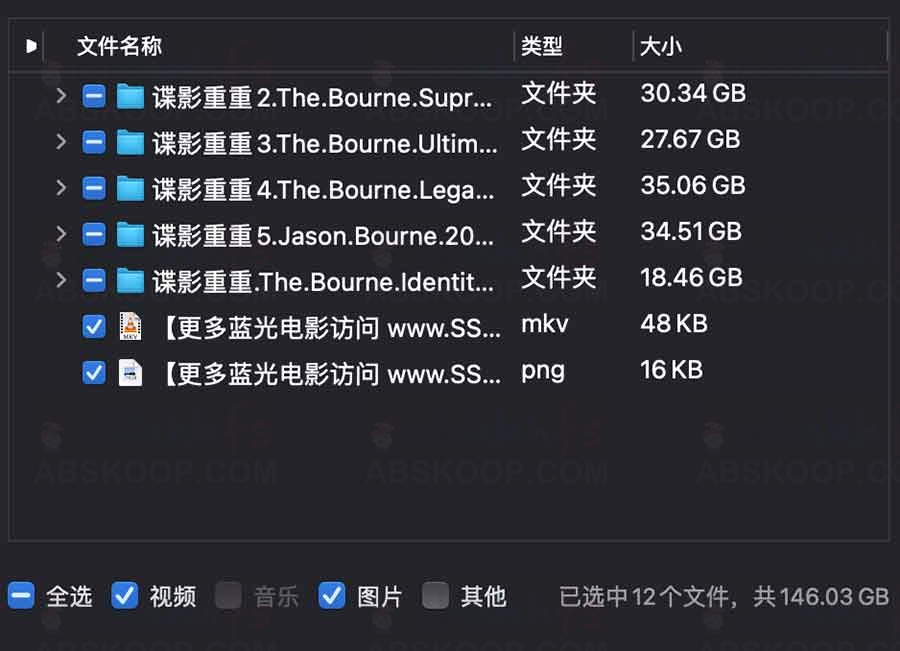The height and width of the screenshot is (651, 900).
Task: Expand the 谍影重重2 Bourne Supremacy folder
Action: pyautogui.click(x=61, y=96)
